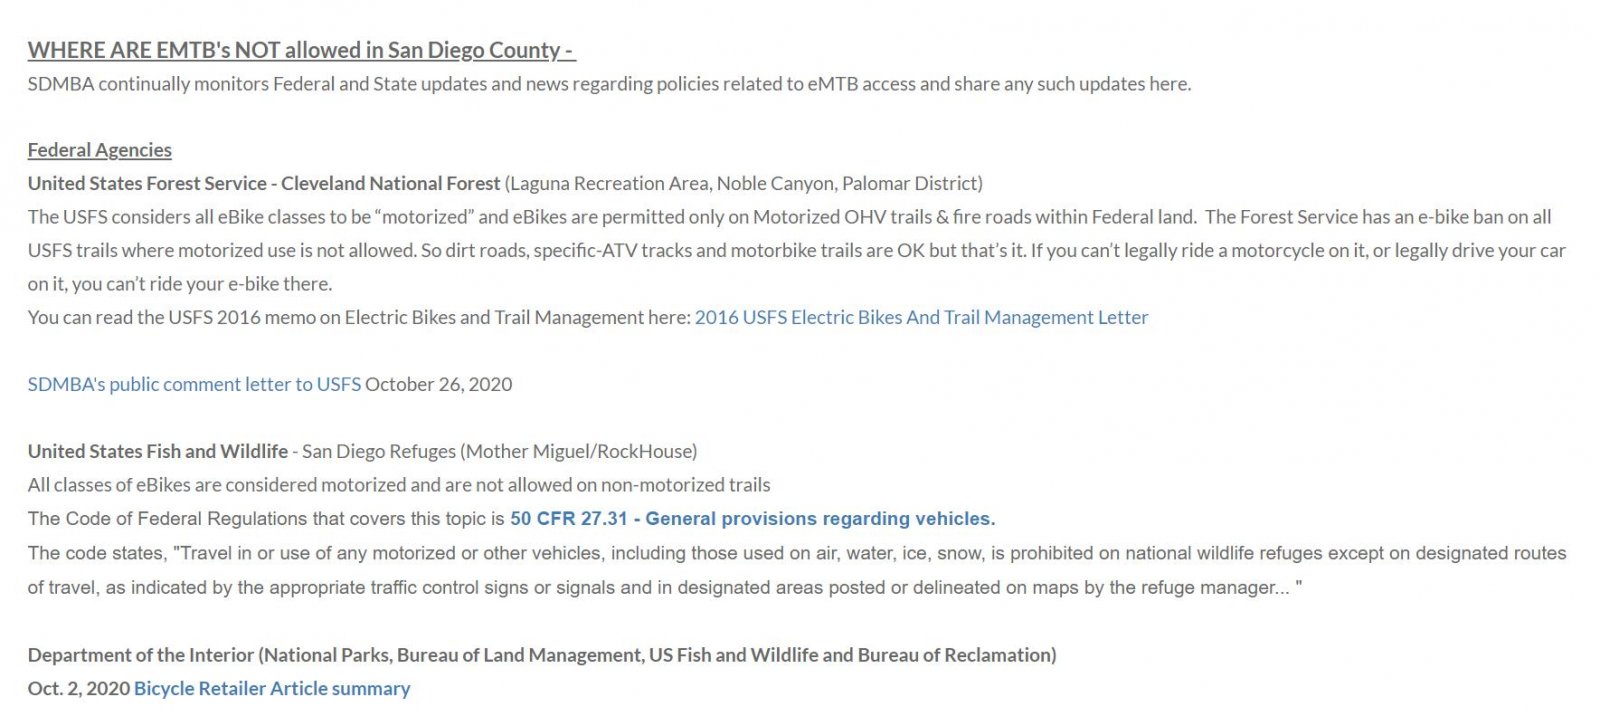Viewport: 1600px width, 716px height.
Task: Open the 50 CFR 27.31 General provisions link
Action: point(752,518)
